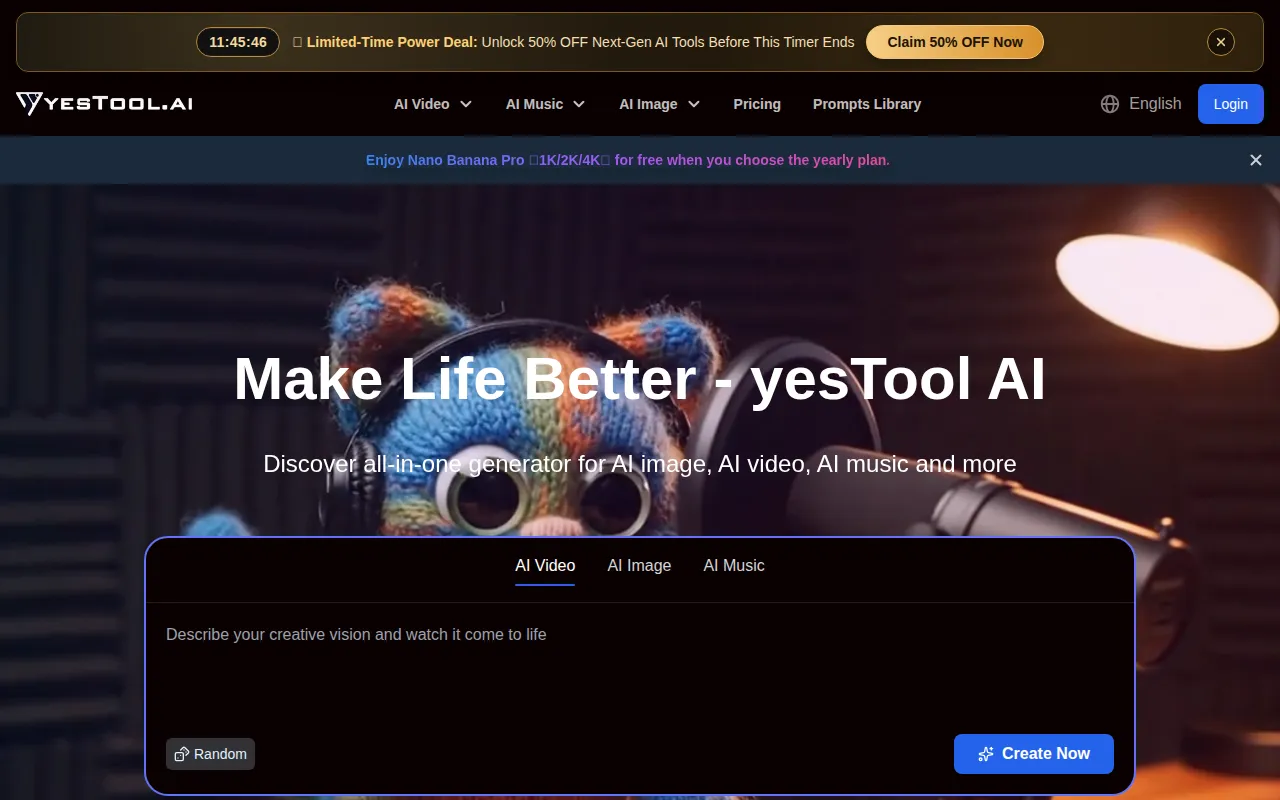This screenshot has height=800, width=1280.
Task: Switch to the AI Music tab
Action: pyautogui.click(x=734, y=565)
